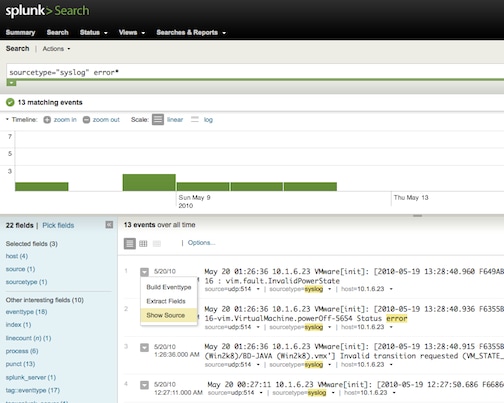The image size is (504, 403).
Task: Select the source (1) field
Action: click(20, 269)
